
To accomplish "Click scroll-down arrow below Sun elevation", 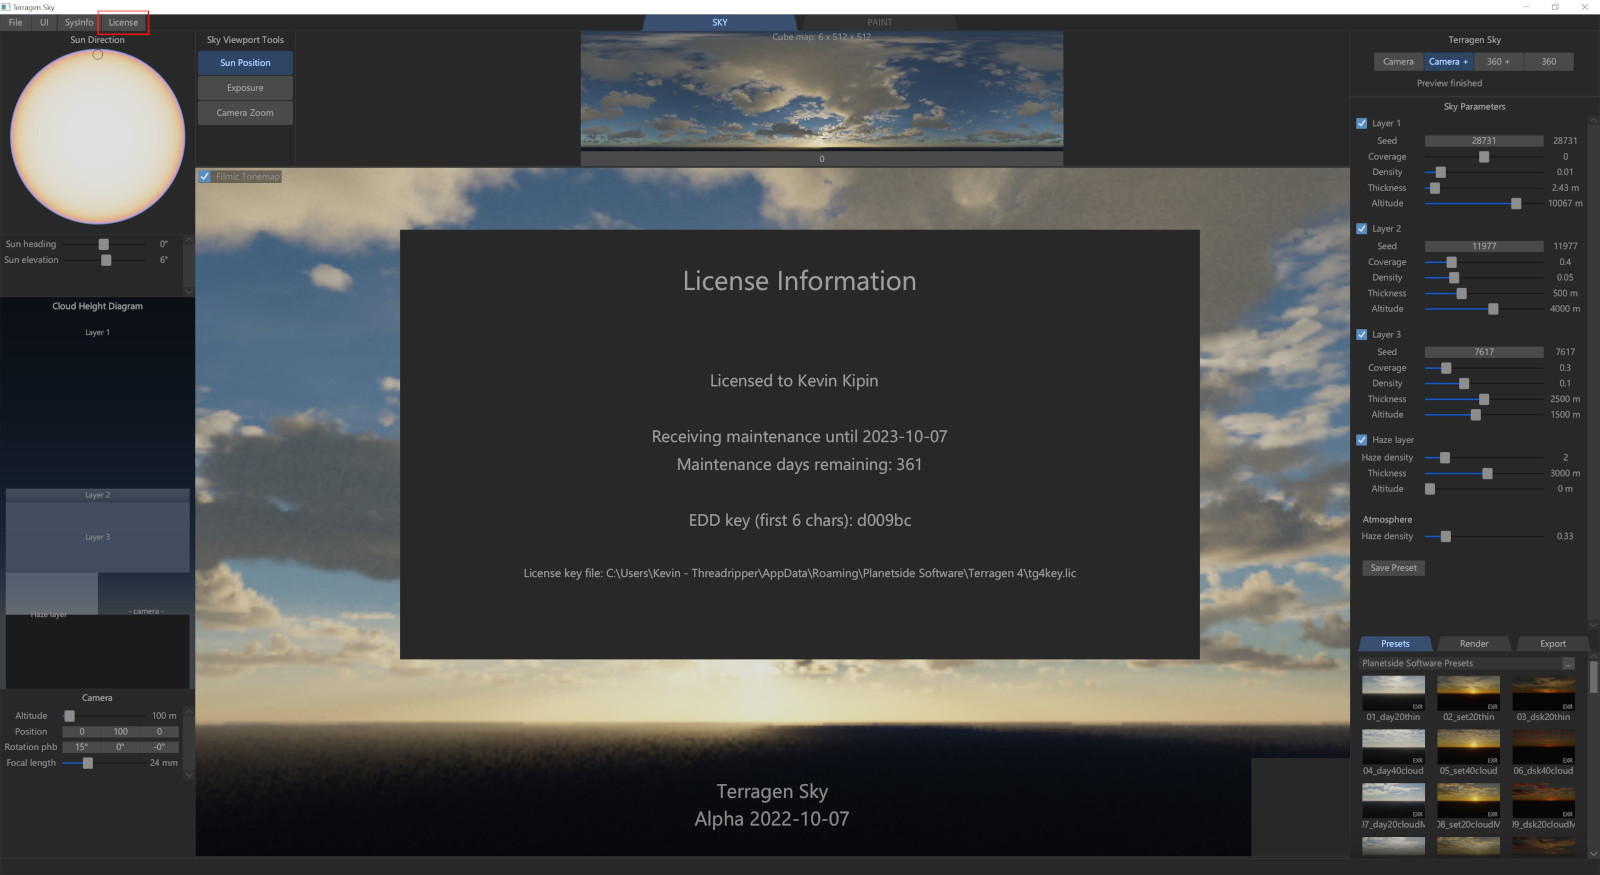I will (189, 291).
